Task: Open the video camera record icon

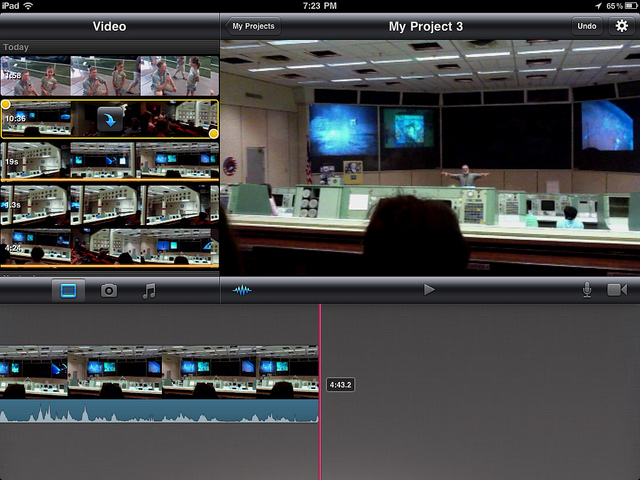Action: tap(617, 290)
